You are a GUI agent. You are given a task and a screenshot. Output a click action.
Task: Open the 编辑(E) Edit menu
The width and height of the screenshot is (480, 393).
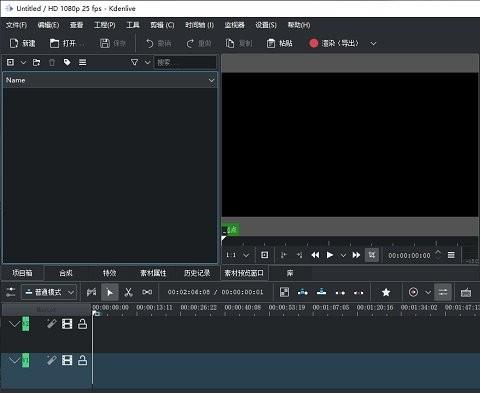[48, 25]
